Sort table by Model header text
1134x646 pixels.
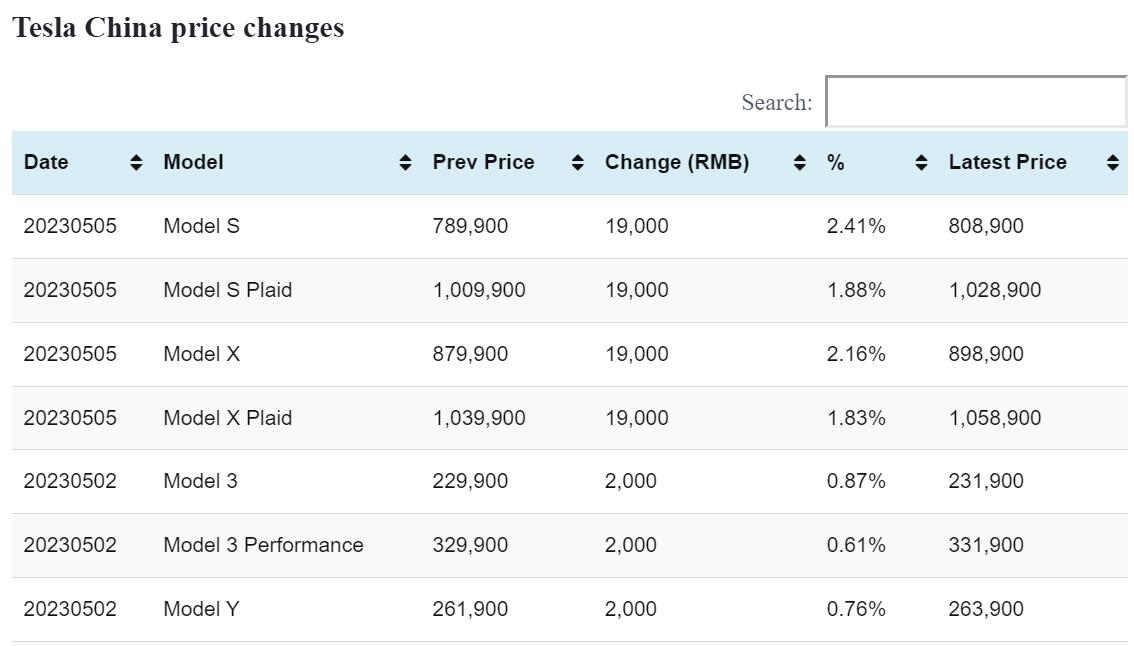[x=193, y=162]
